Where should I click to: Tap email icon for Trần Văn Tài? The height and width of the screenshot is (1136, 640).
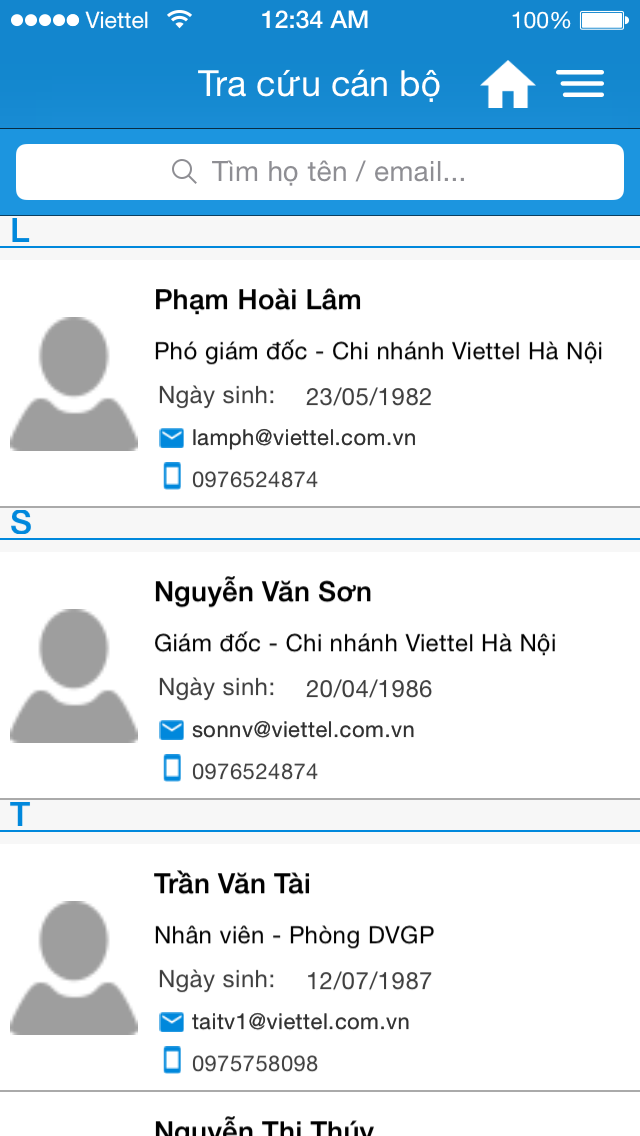click(171, 1022)
